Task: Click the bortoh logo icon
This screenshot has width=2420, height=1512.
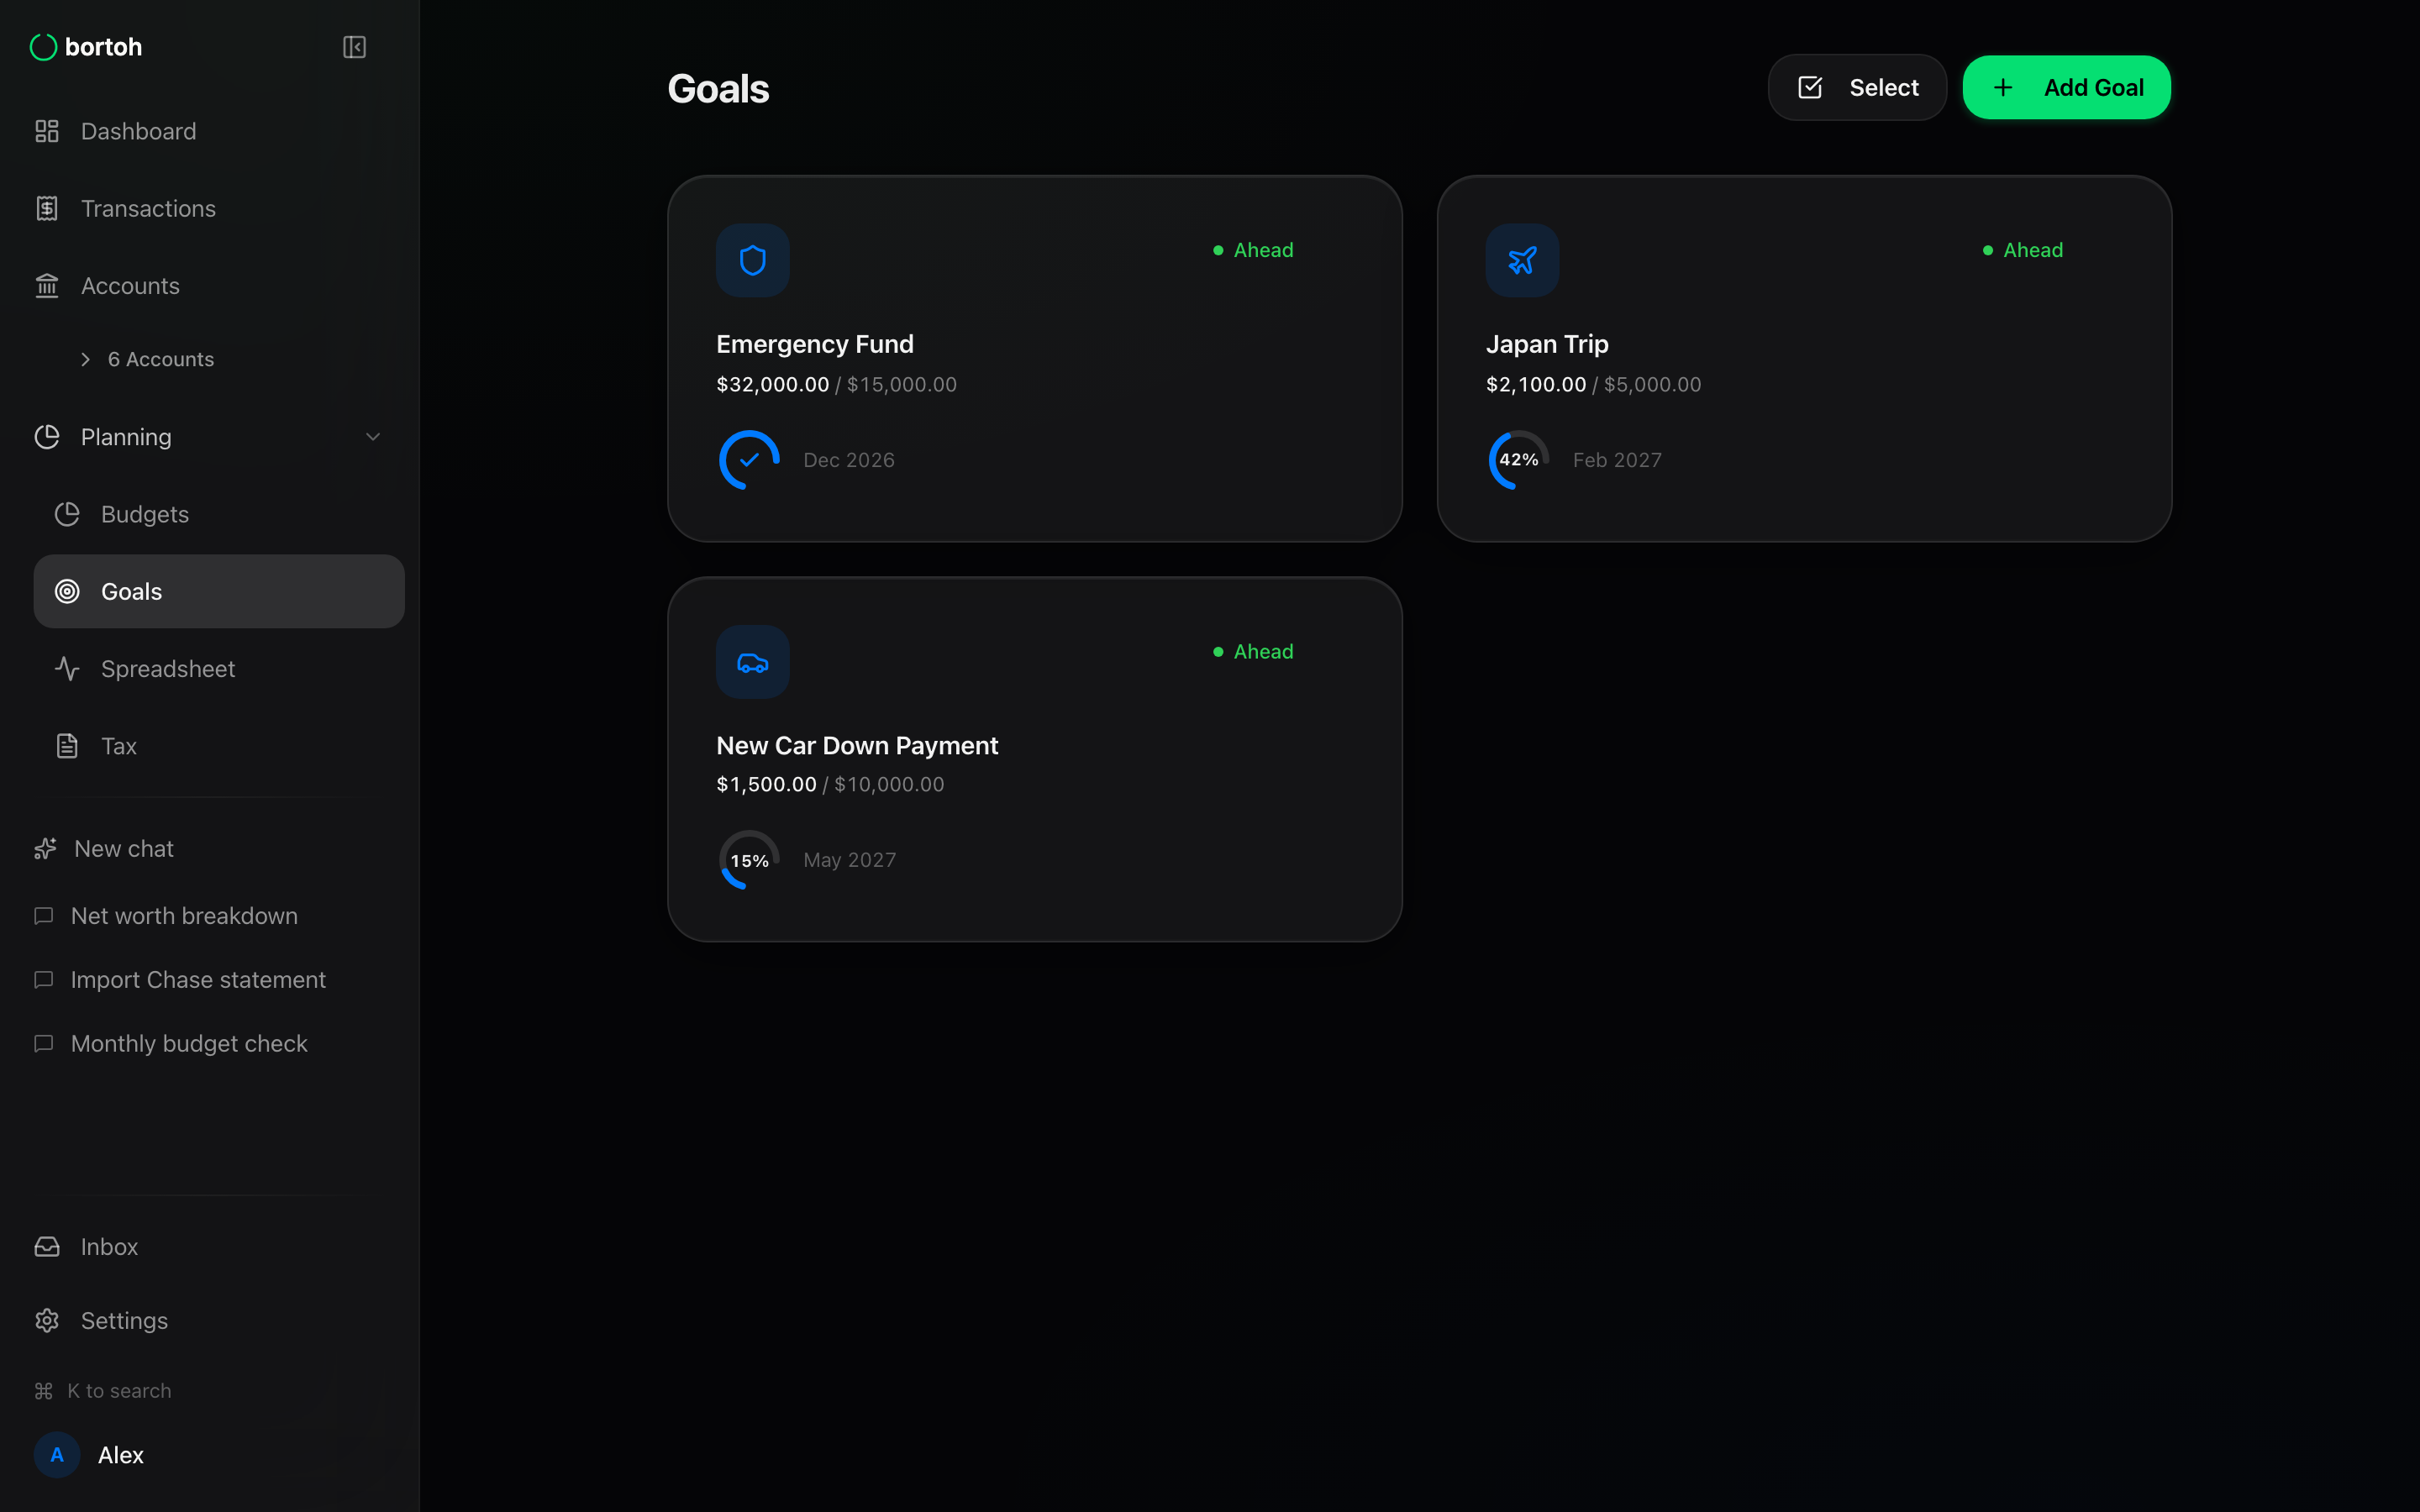Action: click(43, 47)
